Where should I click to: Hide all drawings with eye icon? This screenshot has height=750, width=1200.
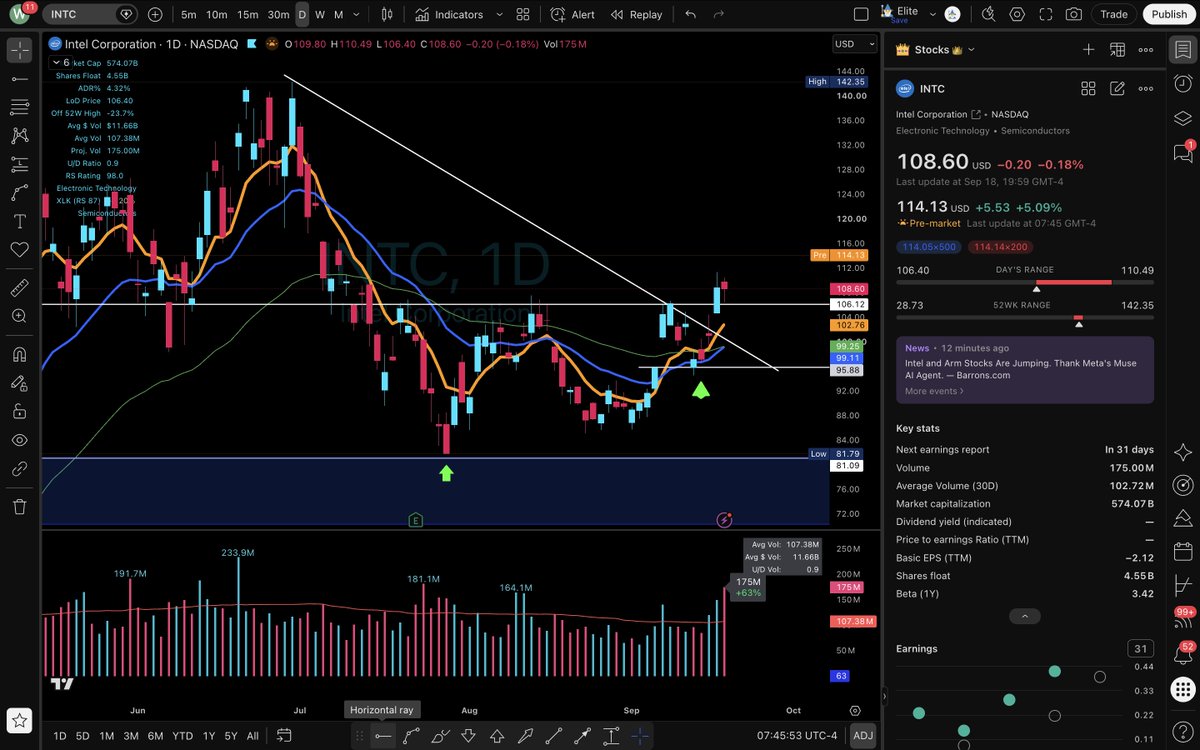[19, 440]
